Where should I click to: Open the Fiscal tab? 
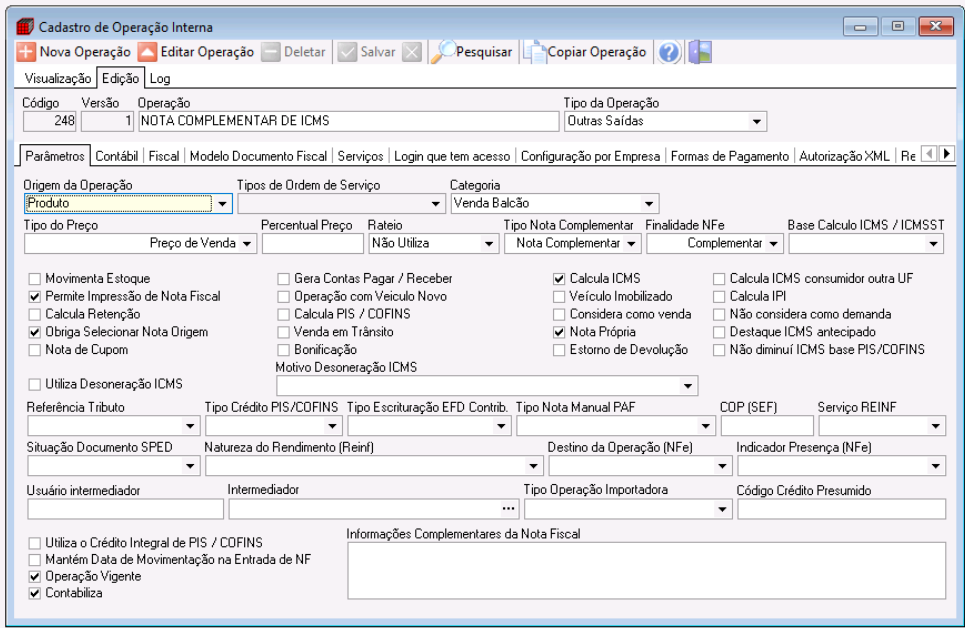pos(164,156)
